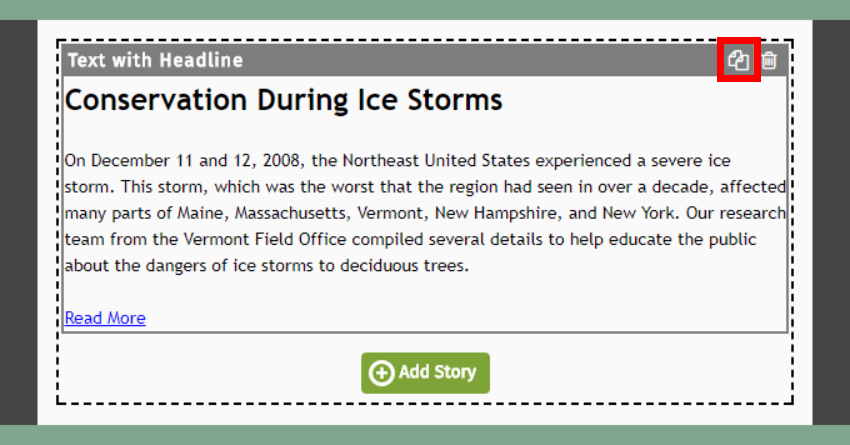Click empty space right of Read More
The height and width of the screenshot is (445, 850).
[466, 318]
